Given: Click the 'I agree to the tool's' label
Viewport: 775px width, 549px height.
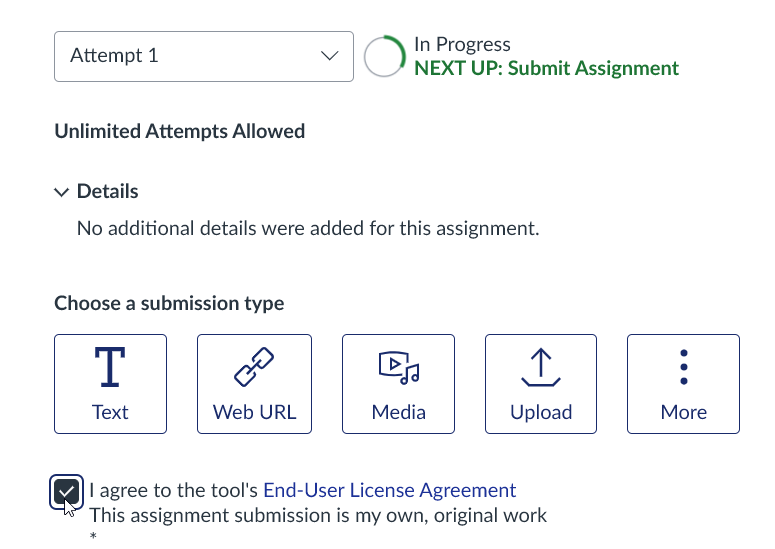Looking at the screenshot, I should (174, 490).
